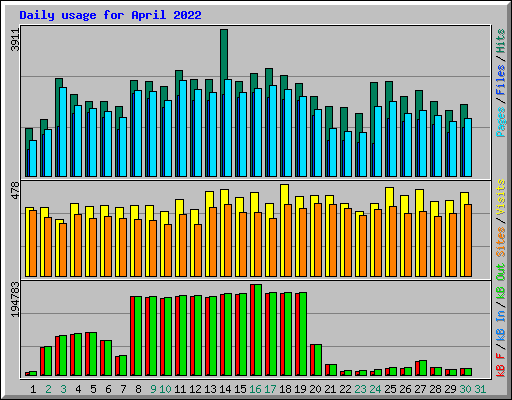Click the green day label 31
The height and width of the screenshot is (400, 512).
point(480,389)
